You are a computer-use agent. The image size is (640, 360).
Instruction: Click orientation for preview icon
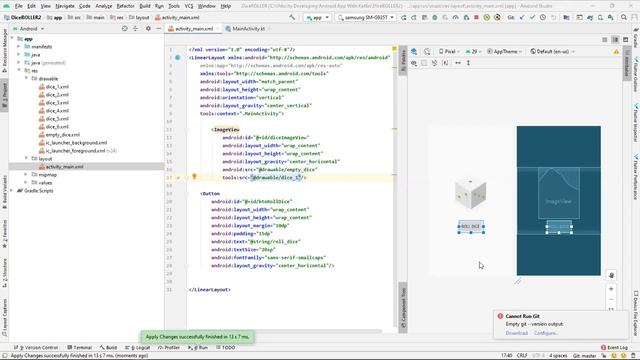tap(427, 51)
